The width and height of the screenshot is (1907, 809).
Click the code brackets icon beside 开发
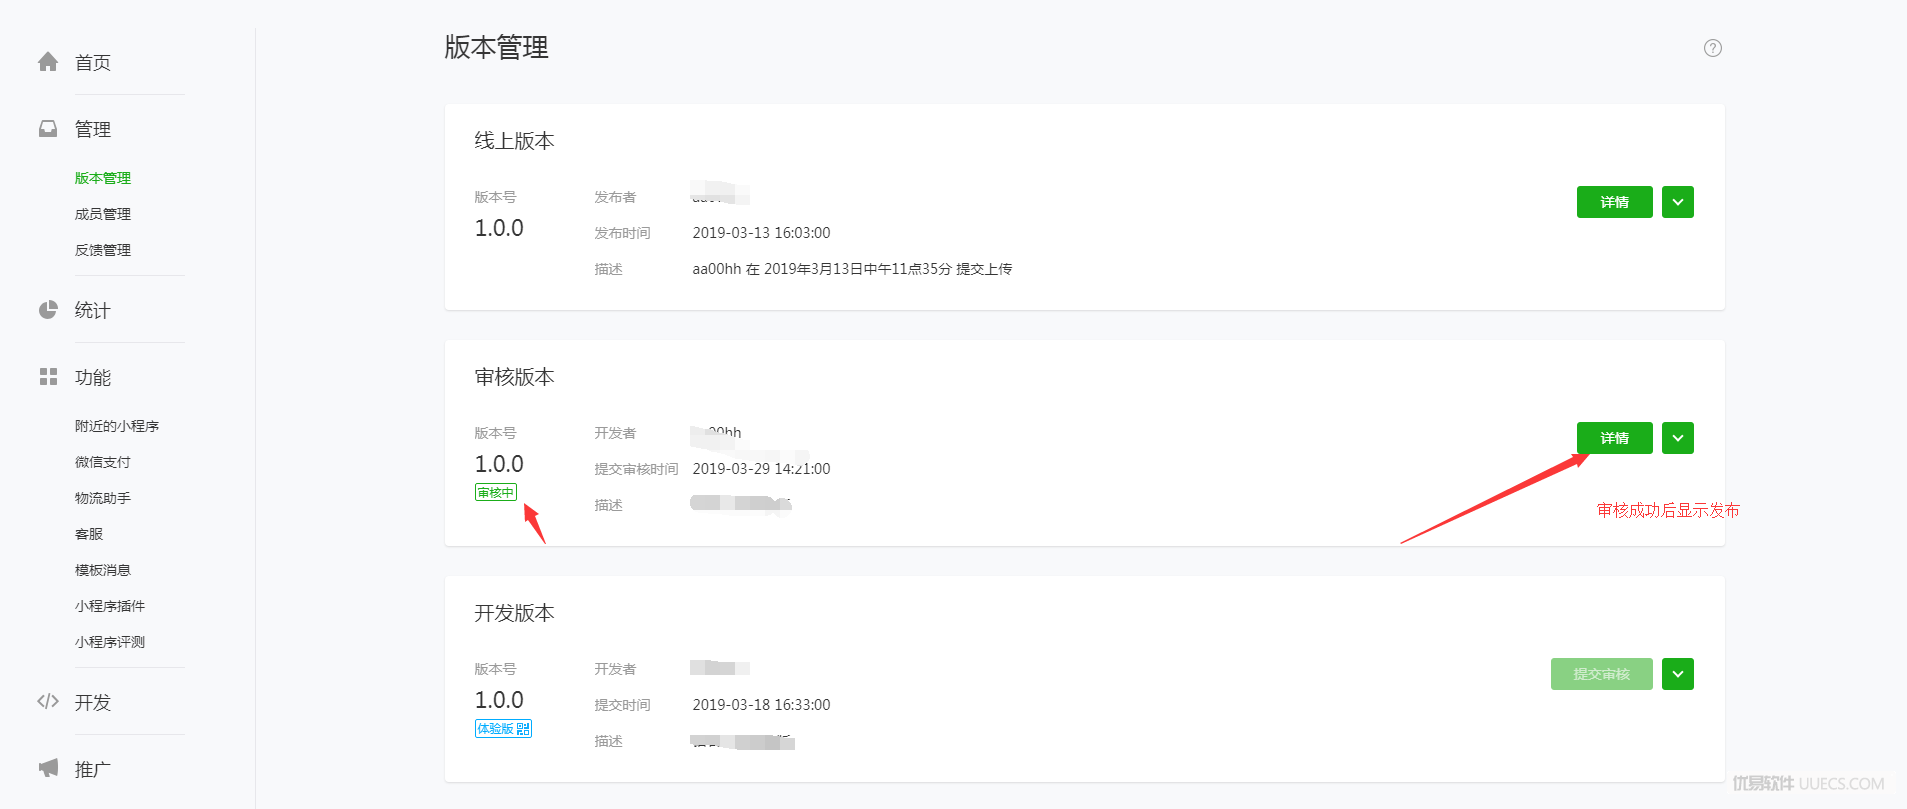coord(48,702)
